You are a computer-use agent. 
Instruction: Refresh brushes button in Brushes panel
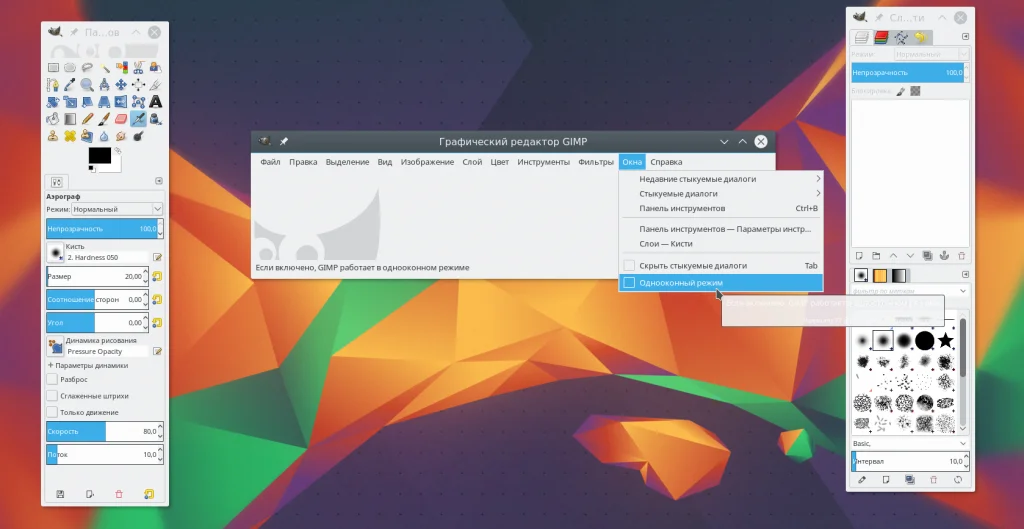pos(958,479)
